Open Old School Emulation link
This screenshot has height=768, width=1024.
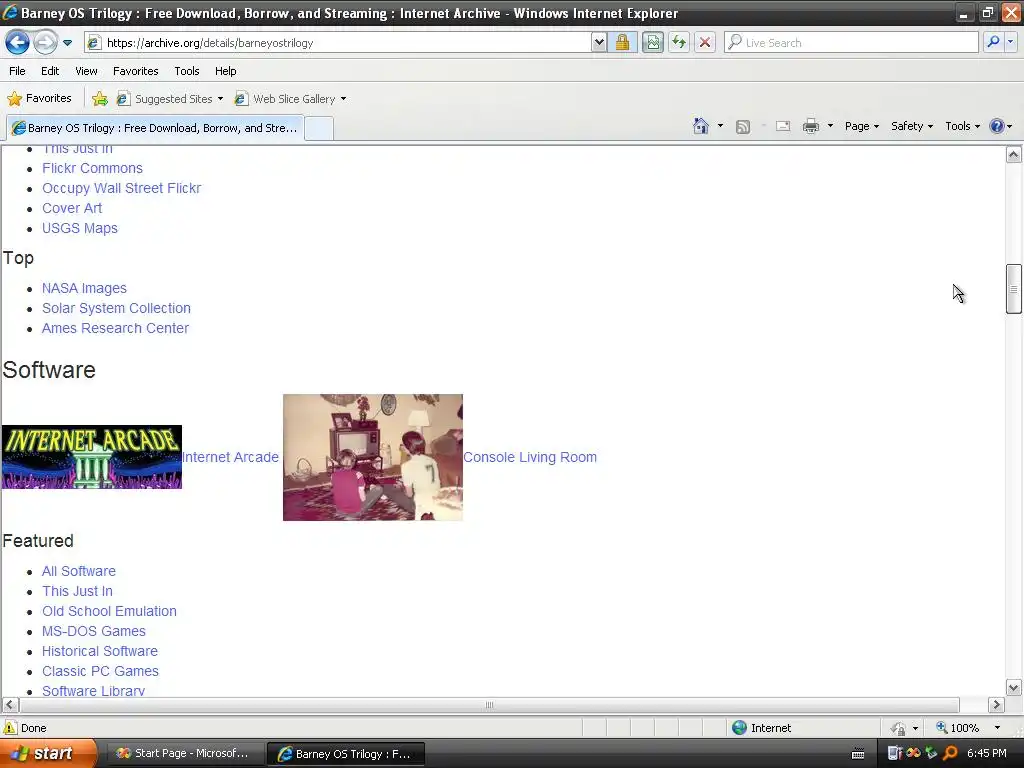[109, 611]
